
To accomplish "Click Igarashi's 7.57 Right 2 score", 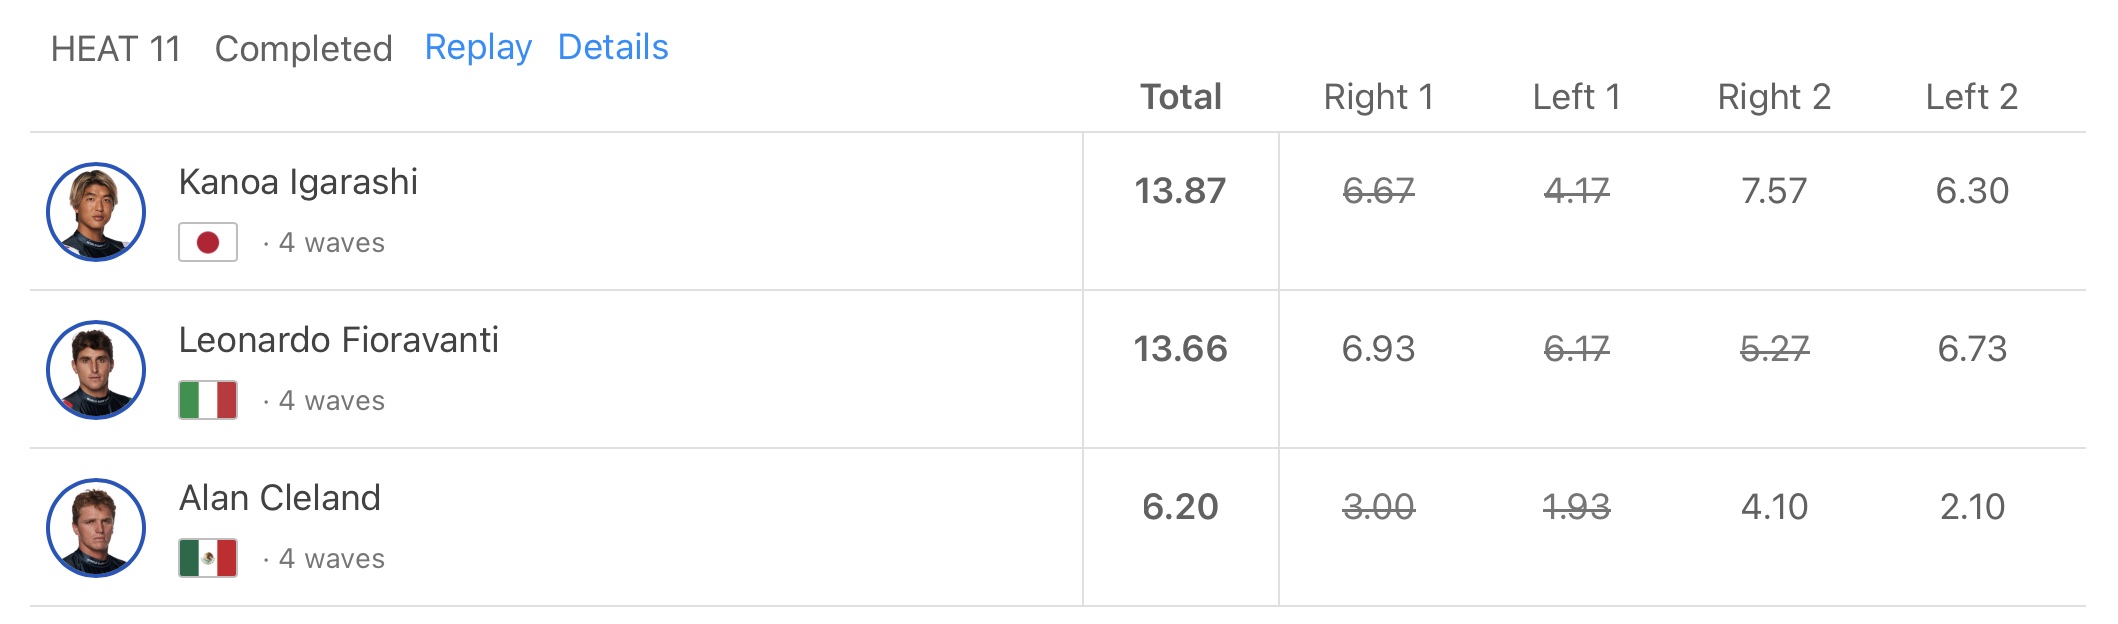I will (1774, 191).
